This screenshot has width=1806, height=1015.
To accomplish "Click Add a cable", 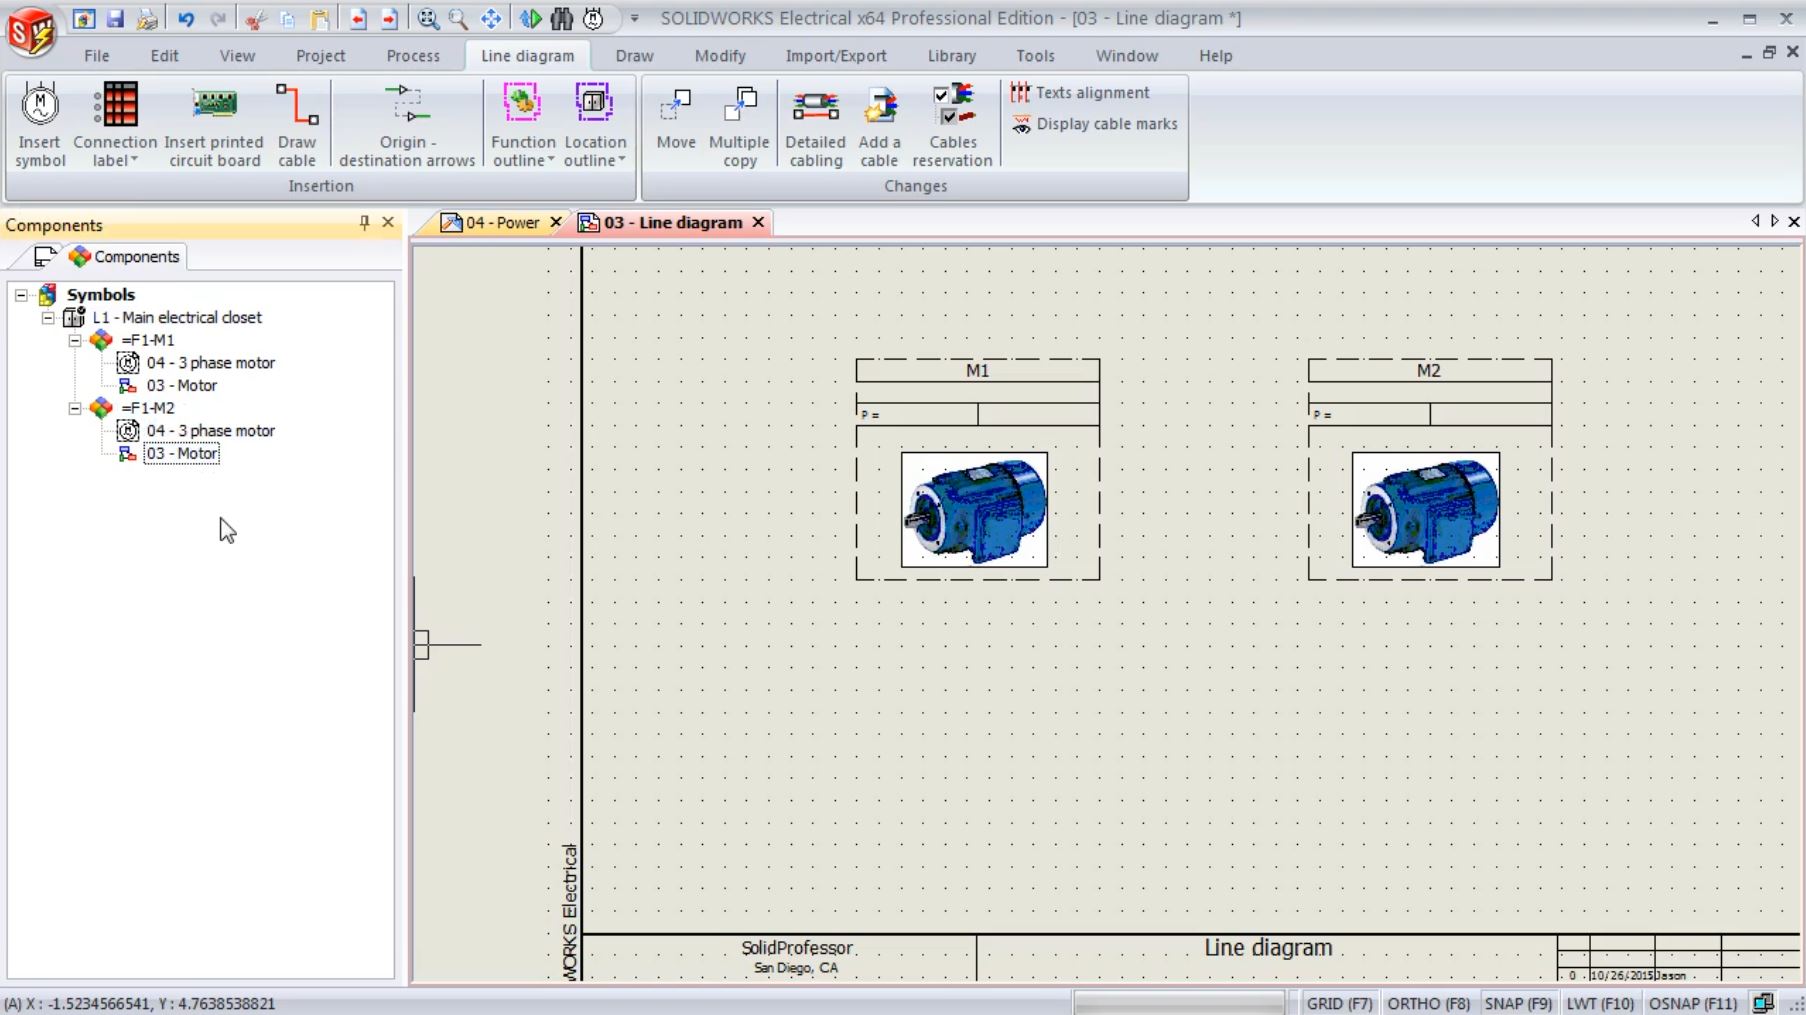I will click(880, 124).
